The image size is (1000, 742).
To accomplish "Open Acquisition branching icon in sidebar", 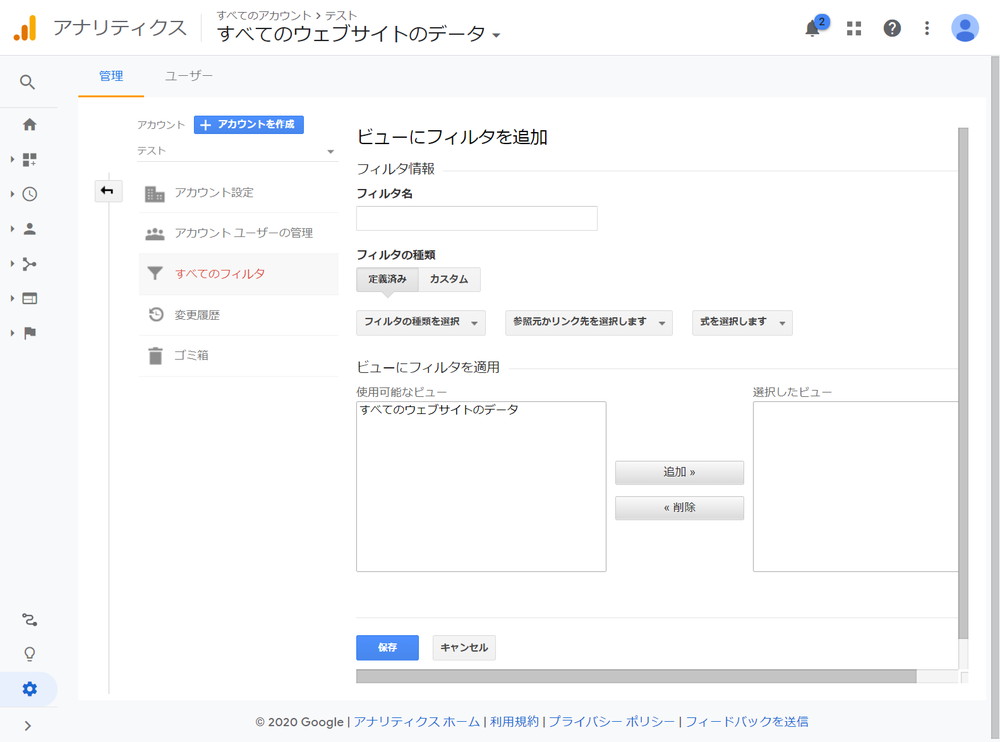I will pos(29,263).
